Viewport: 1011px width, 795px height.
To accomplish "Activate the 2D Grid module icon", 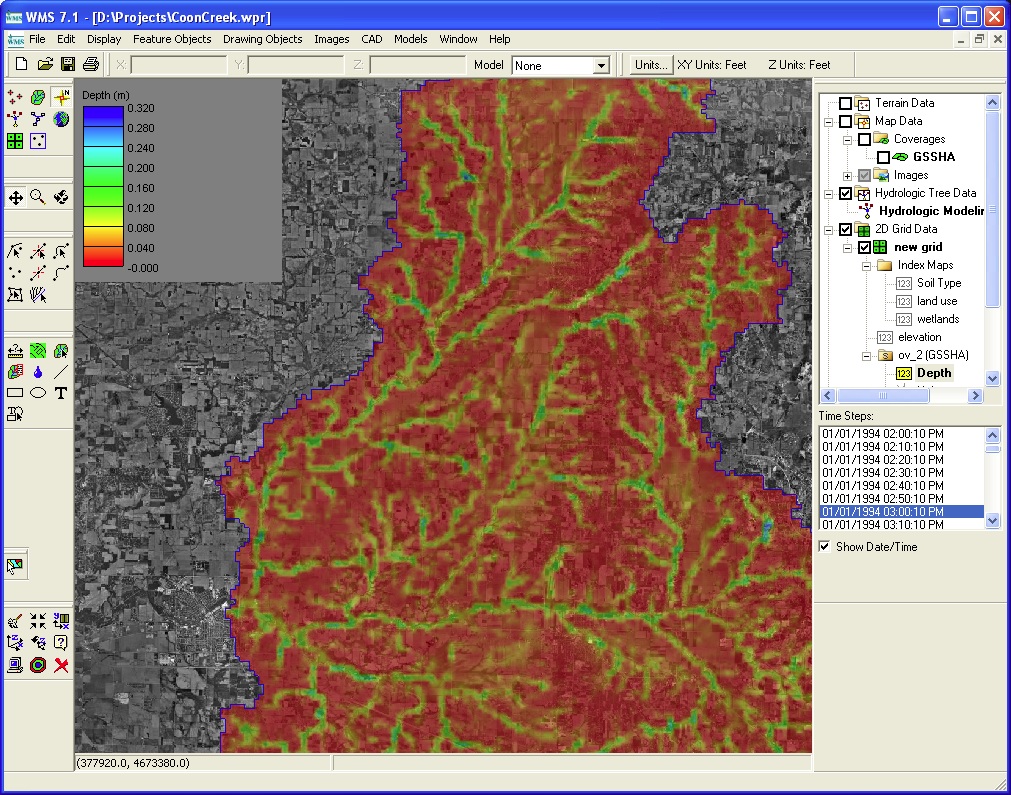I will click(x=14, y=140).
